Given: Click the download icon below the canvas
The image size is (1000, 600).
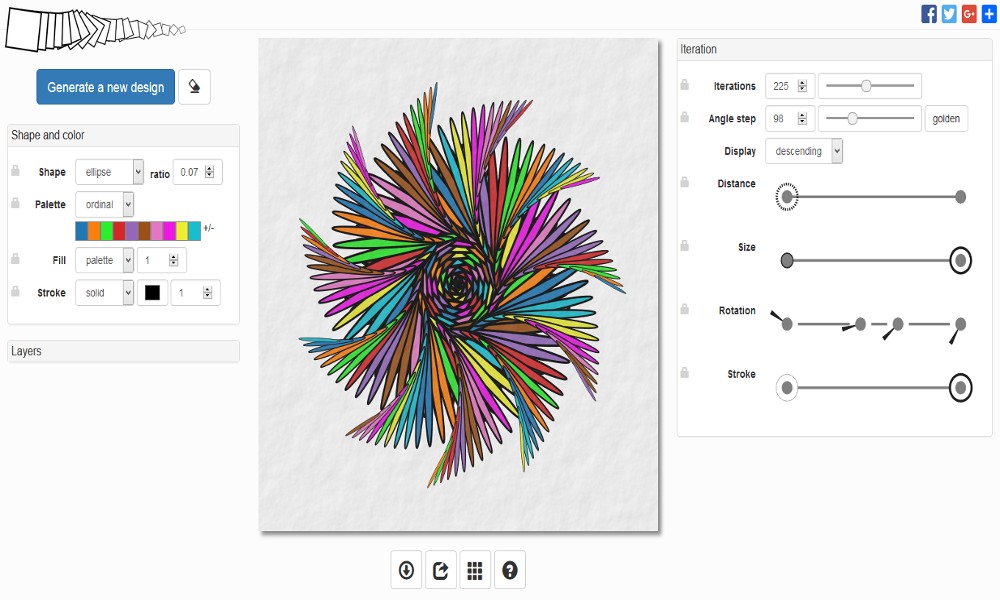Looking at the screenshot, I should (x=406, y=570).
